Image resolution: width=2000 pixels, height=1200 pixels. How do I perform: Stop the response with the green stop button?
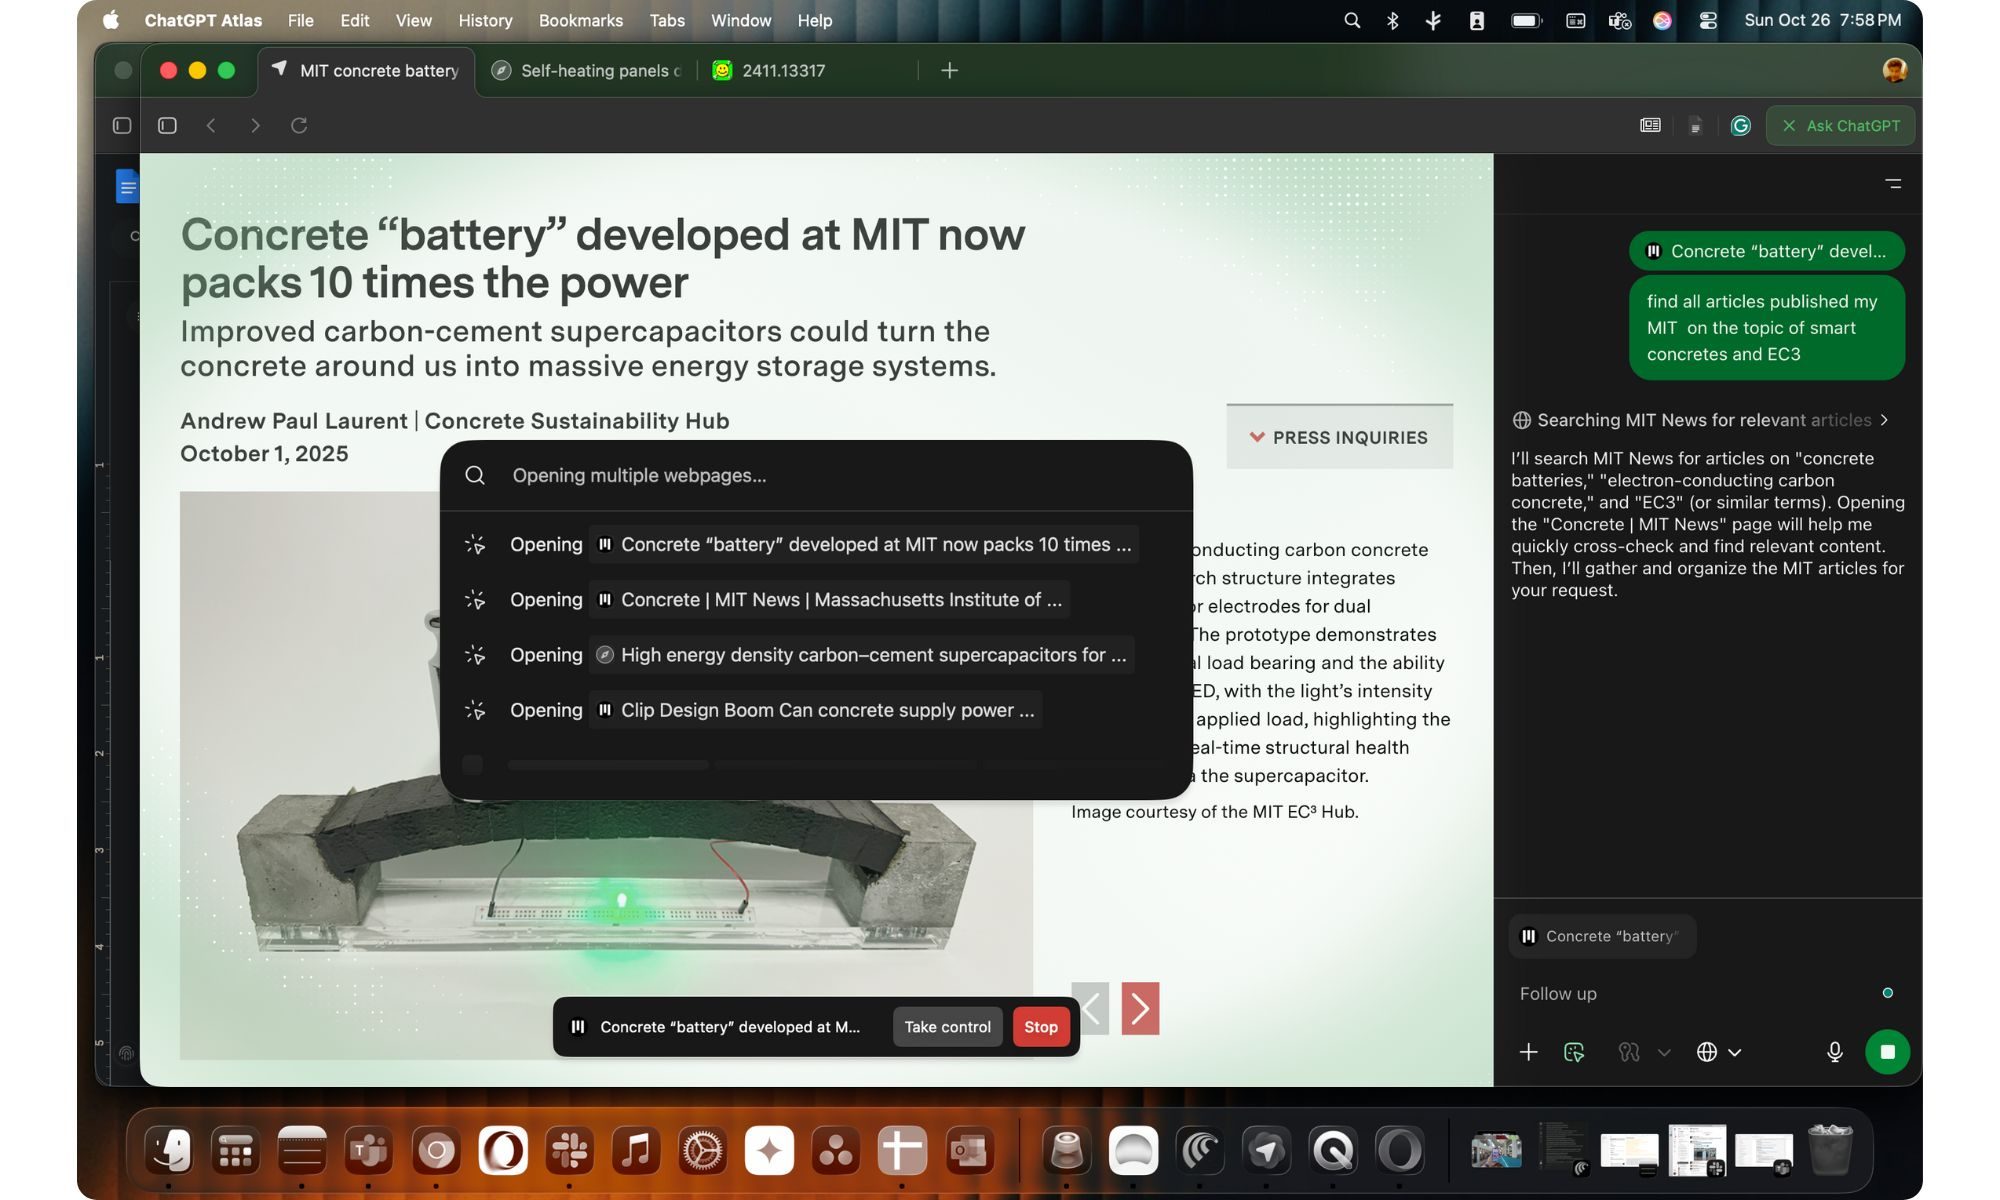[1887, 1052]
